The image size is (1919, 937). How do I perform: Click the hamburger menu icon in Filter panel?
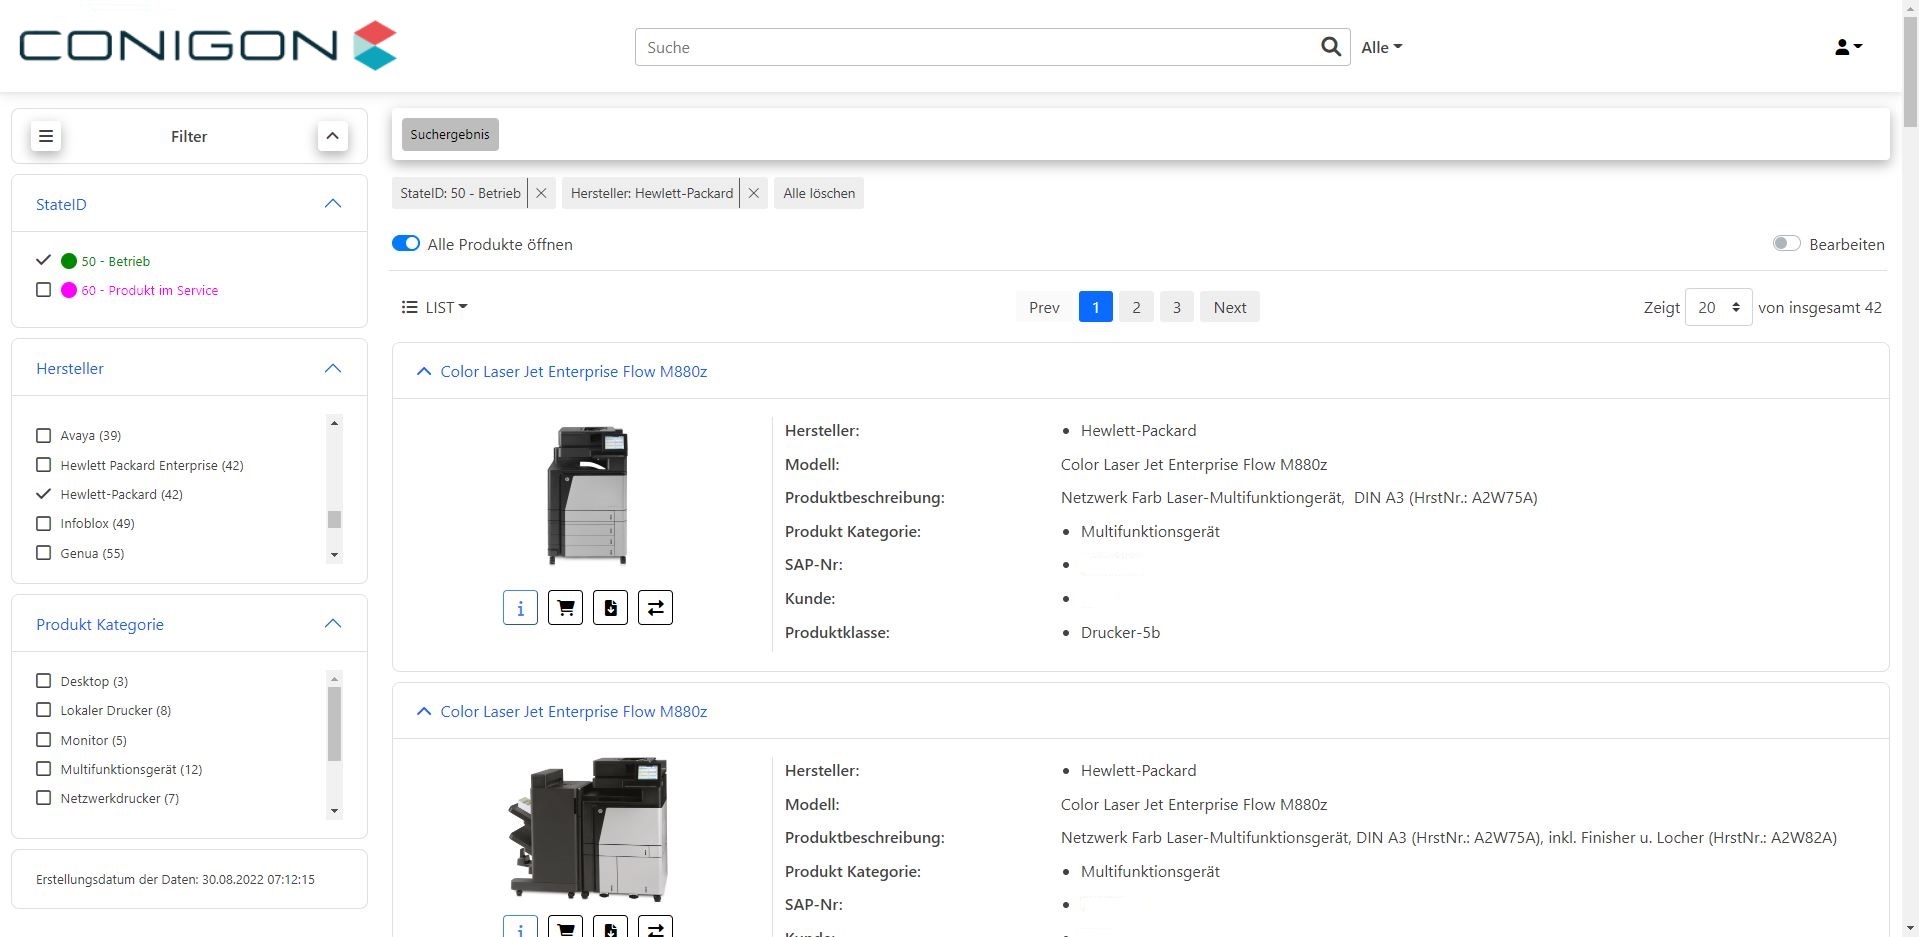tap(46, 136)
